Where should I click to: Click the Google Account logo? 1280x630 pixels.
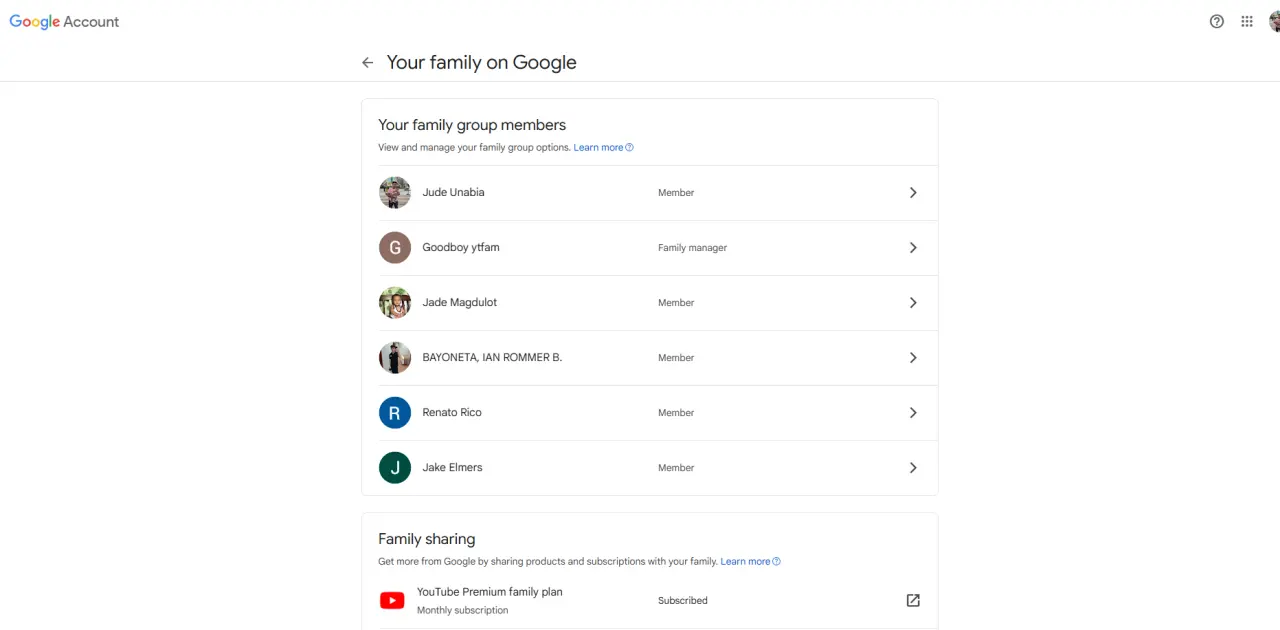[x=64, y=22]
